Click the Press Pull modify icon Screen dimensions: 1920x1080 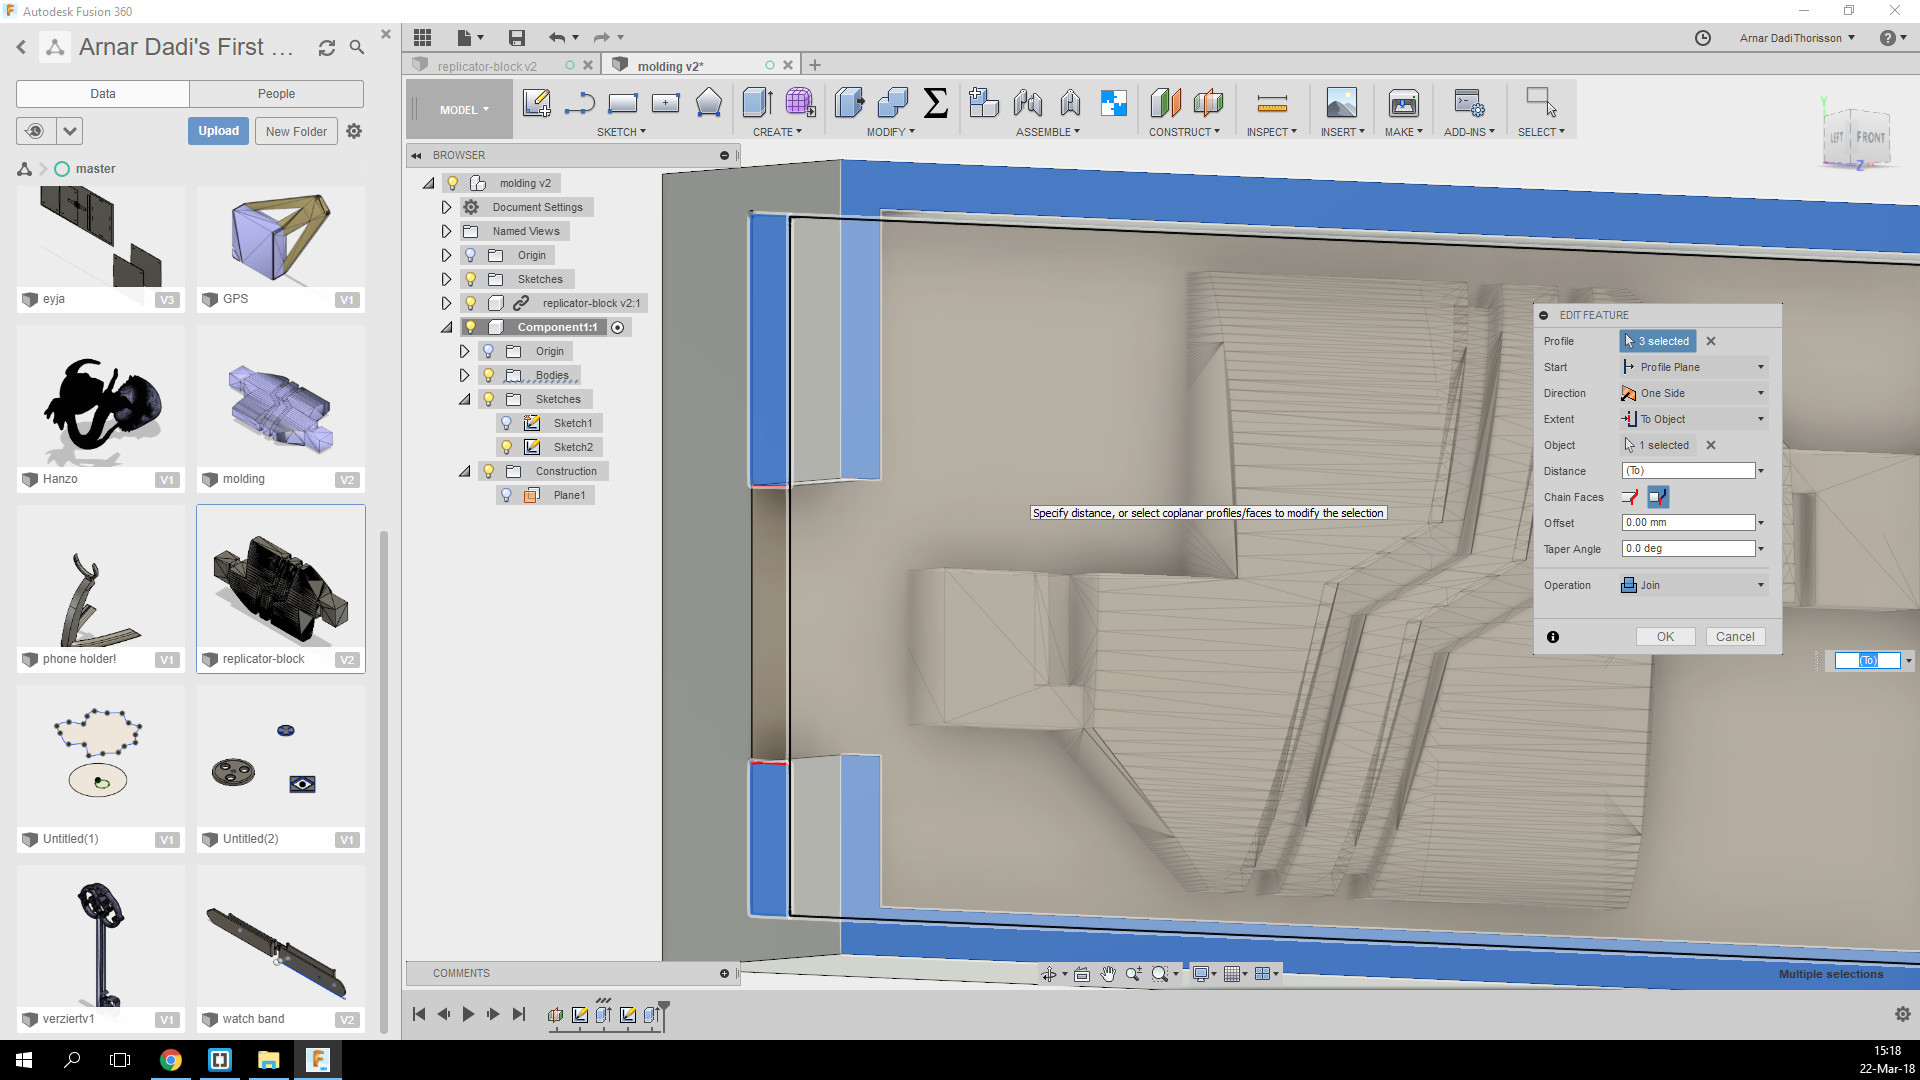(x=849, y=103)
